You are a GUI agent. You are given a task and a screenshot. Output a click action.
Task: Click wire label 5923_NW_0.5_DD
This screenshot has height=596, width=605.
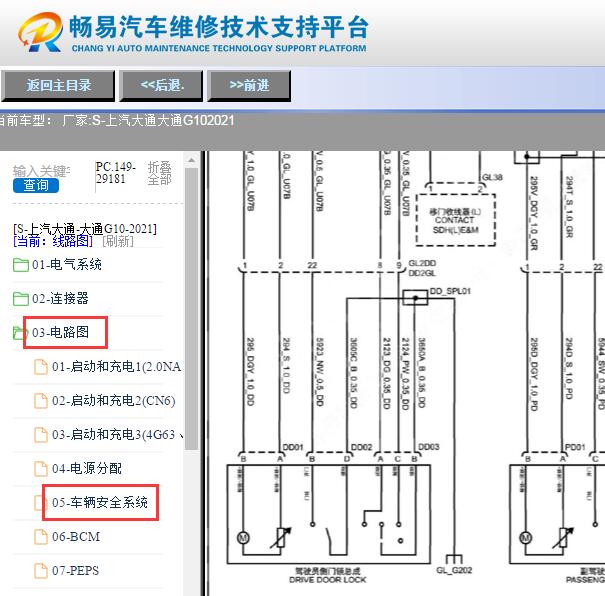click(319, 372)
